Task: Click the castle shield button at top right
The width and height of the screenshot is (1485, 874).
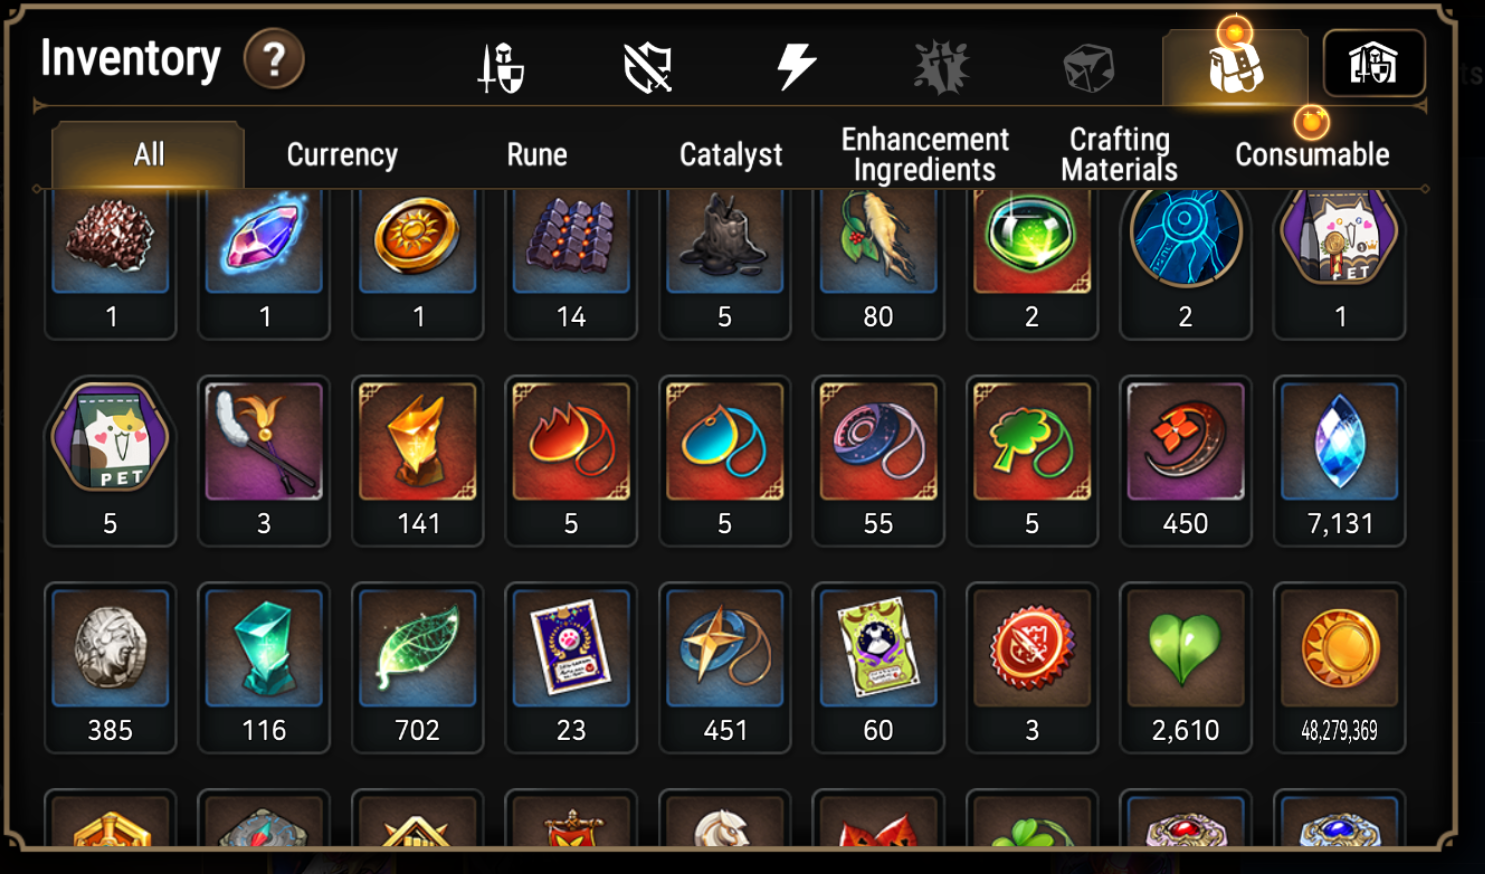Action: tap(1374, 63)
